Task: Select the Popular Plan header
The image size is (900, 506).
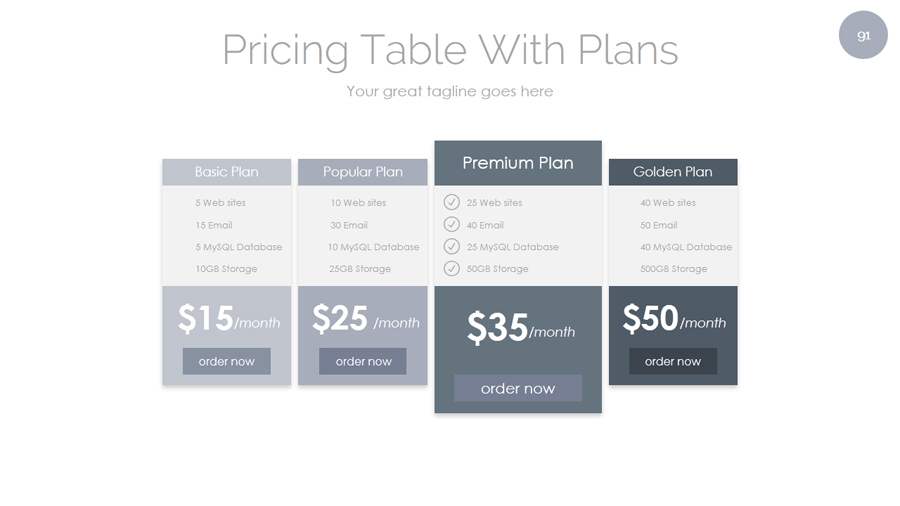Action: tap(363, 172)
